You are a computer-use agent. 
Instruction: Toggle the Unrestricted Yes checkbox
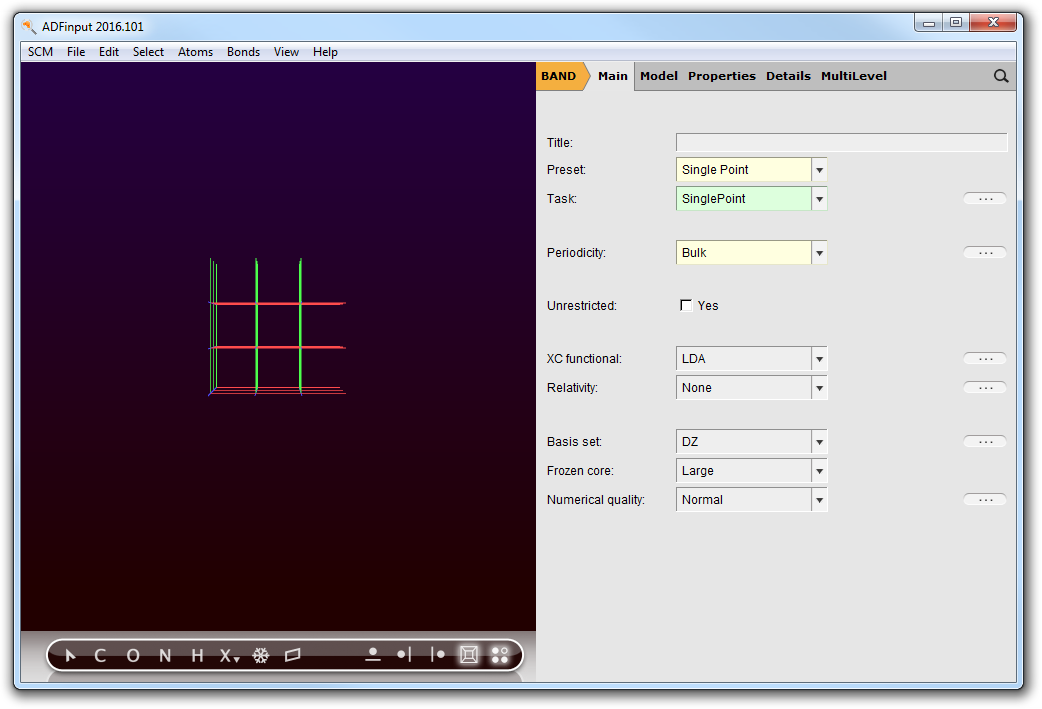pyautogui.click(x=686, y=305)
